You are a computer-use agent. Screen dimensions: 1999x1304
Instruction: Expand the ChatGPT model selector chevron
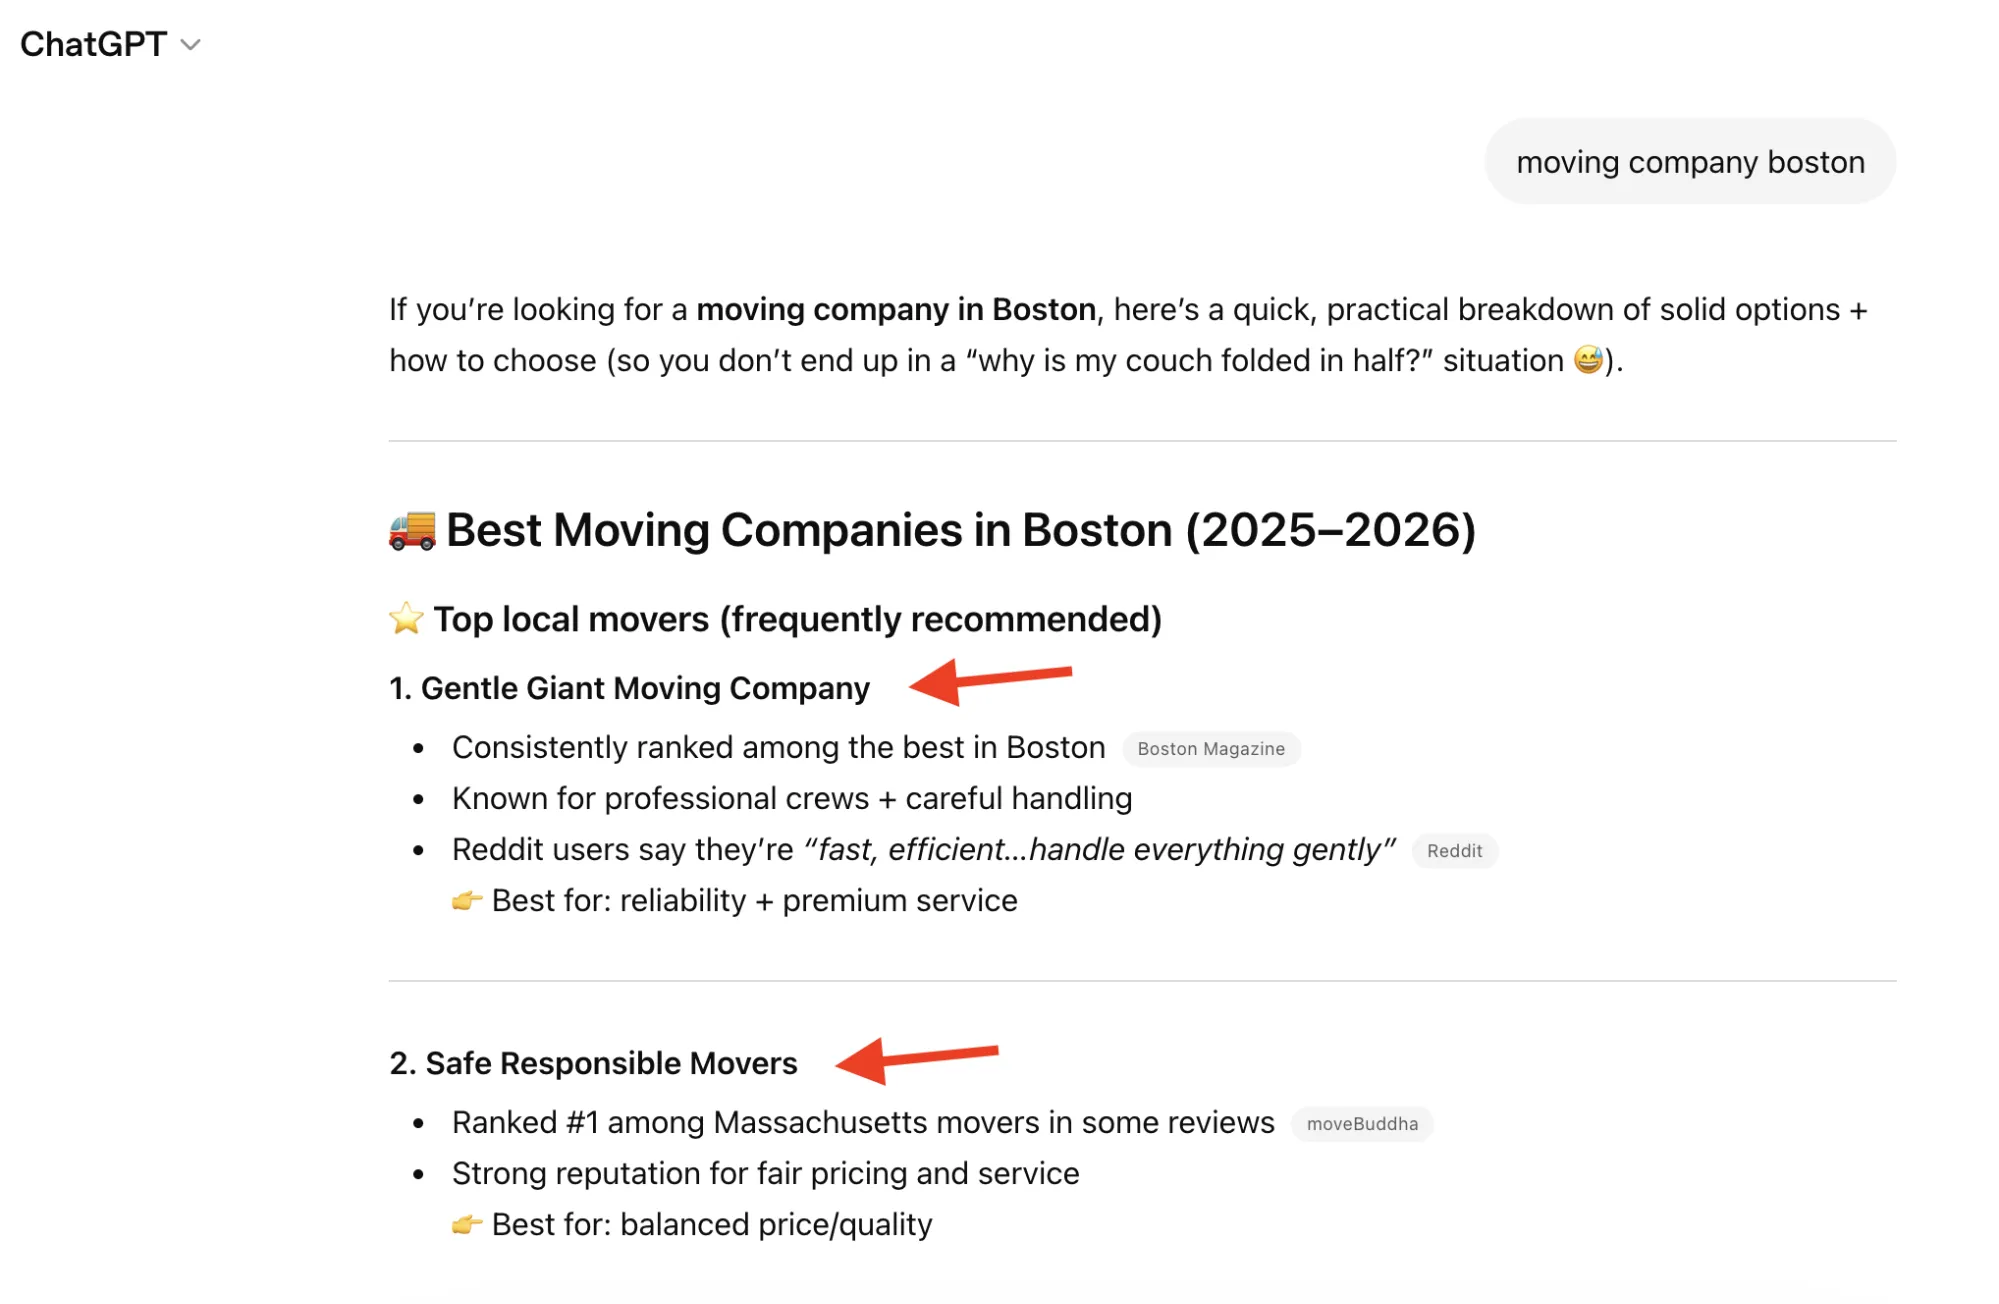[x=190, y=45]
